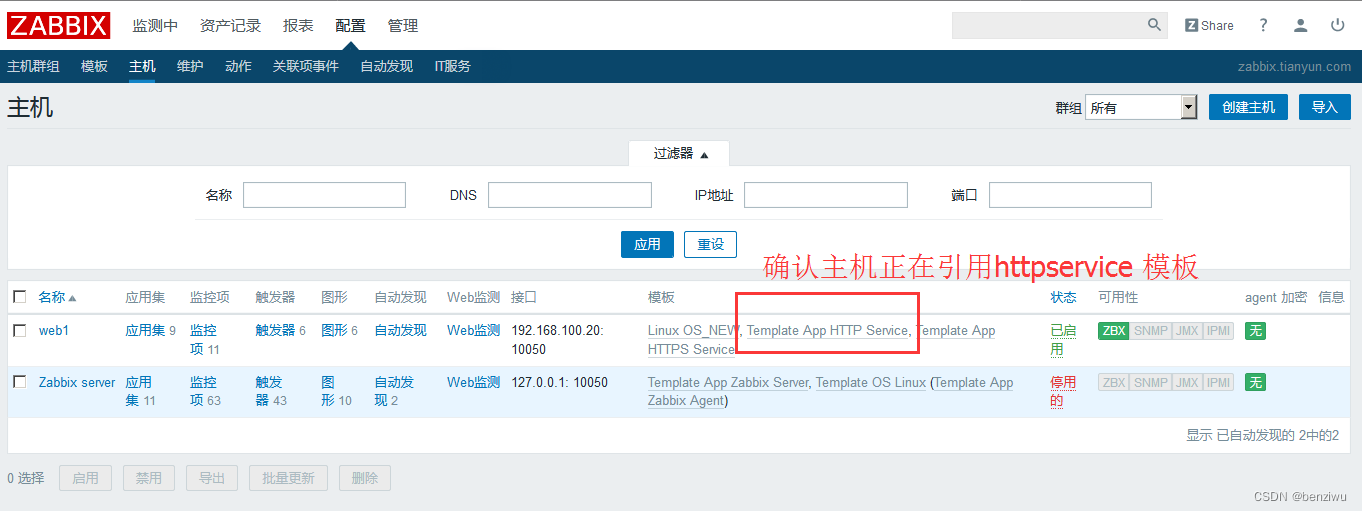Tick the select-all hosts checkbox
Viewport: 1362px width, 511px height.
coord(20,297)
